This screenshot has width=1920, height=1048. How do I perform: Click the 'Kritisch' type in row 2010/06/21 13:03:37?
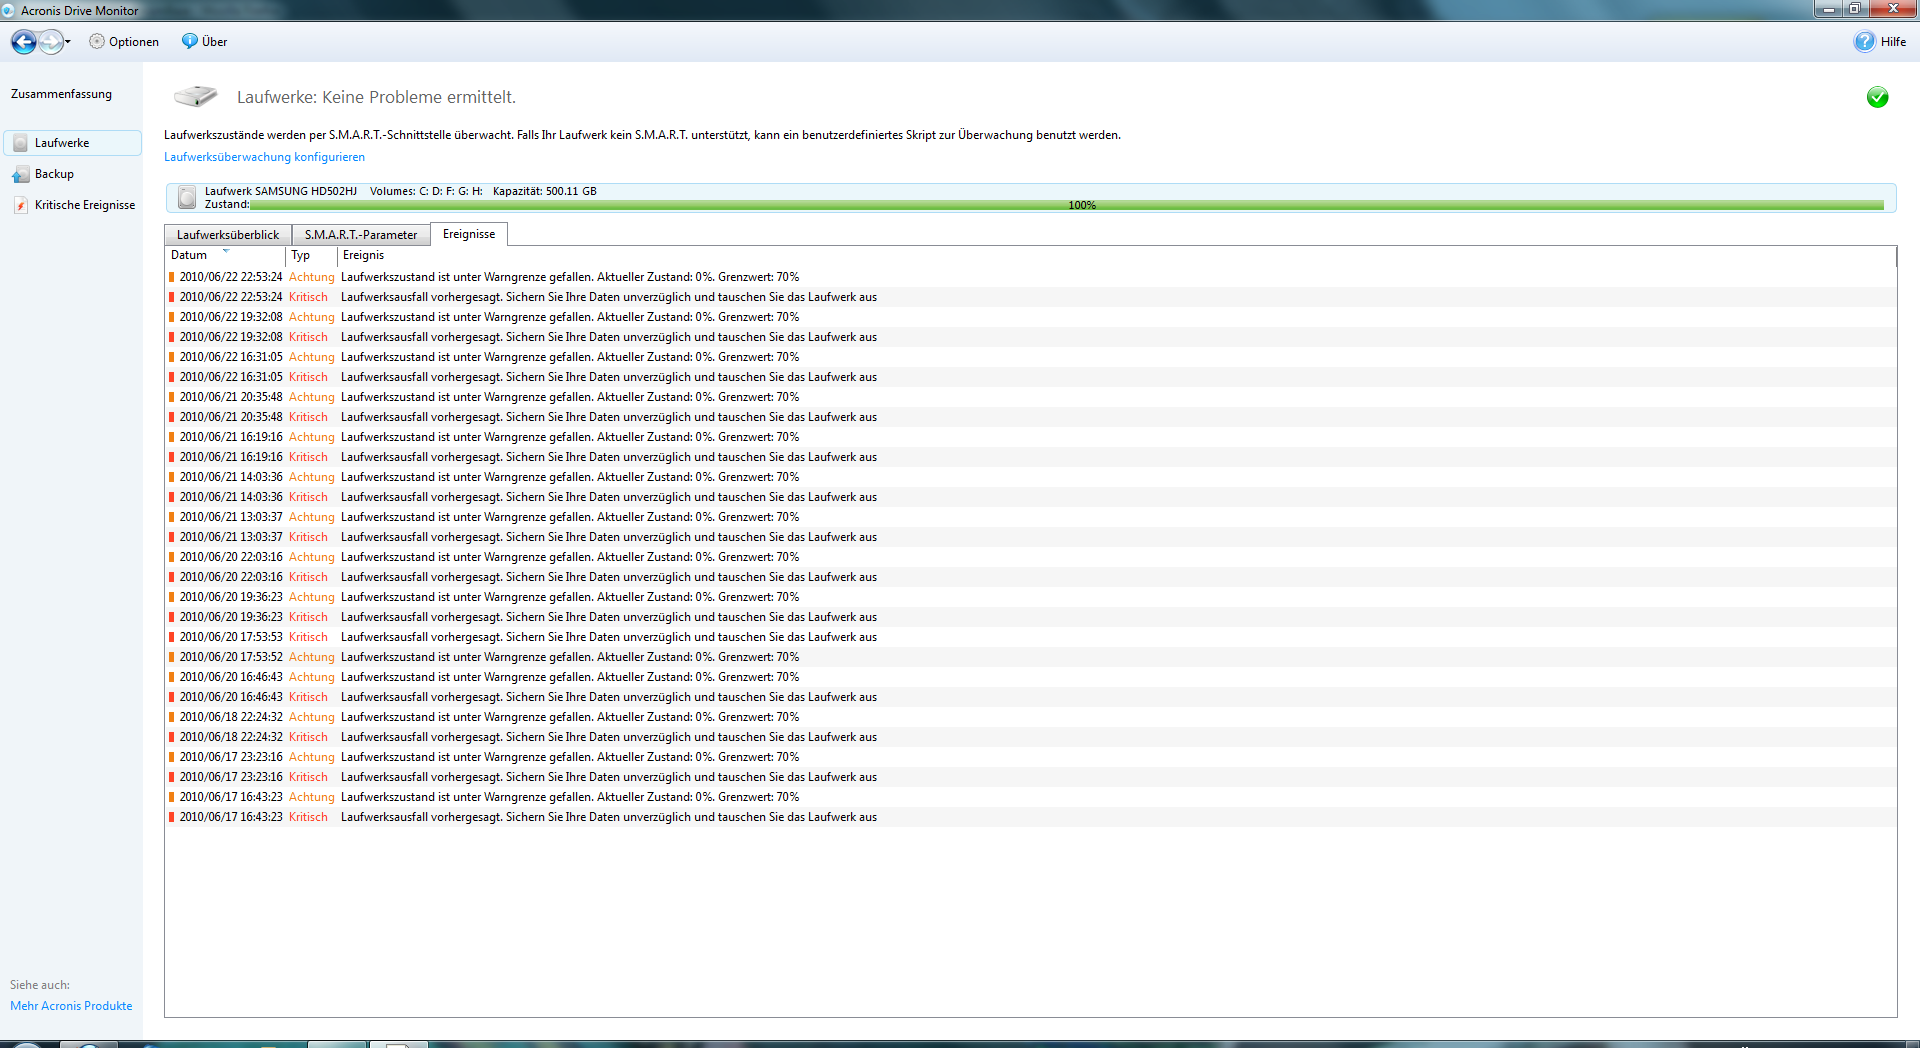(308, 537)
